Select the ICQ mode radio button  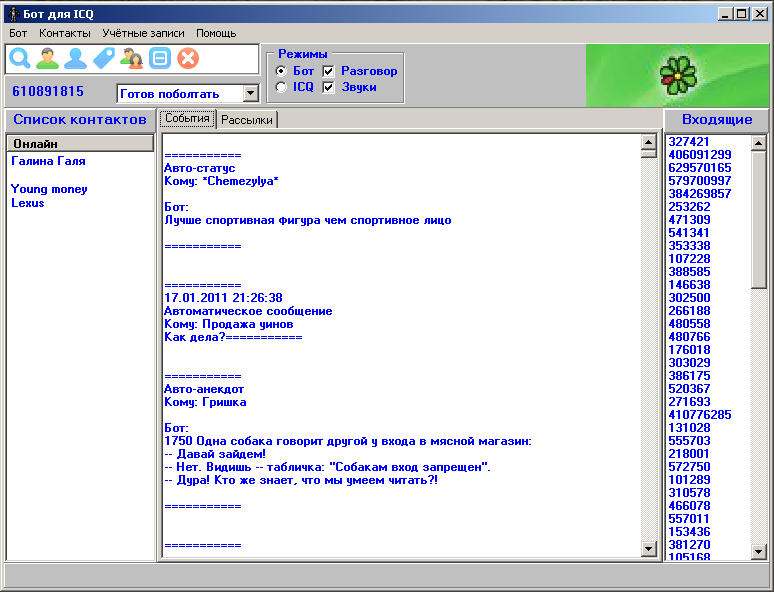point(281,87)
